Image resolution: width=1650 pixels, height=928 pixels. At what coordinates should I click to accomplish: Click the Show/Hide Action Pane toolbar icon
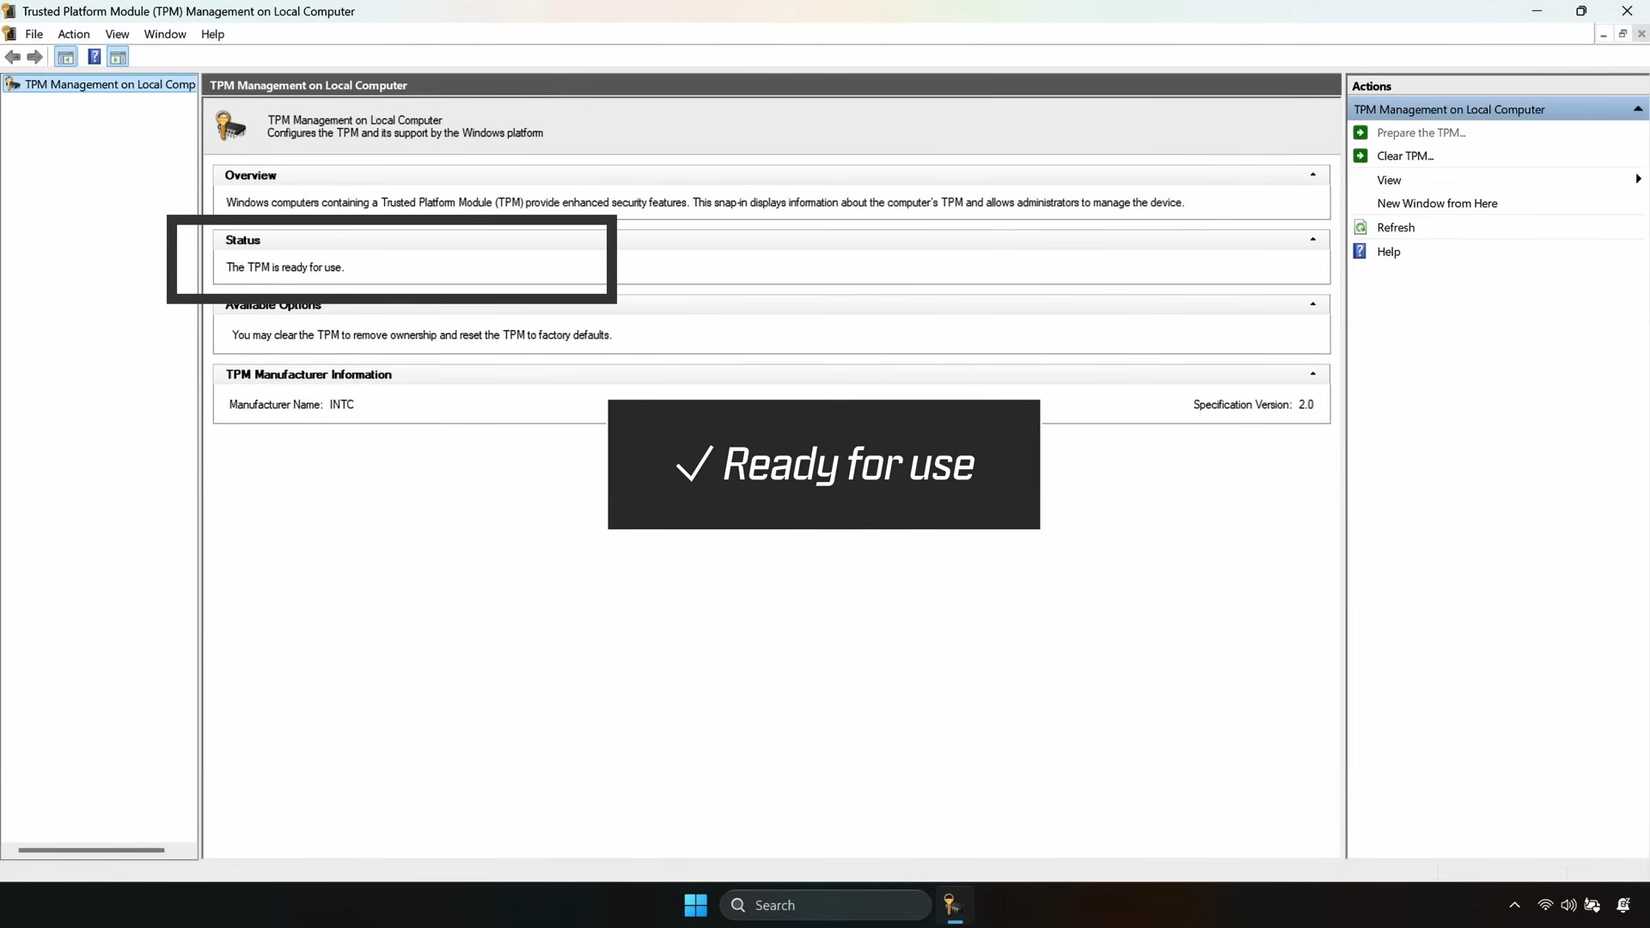[x=117, y=57]
